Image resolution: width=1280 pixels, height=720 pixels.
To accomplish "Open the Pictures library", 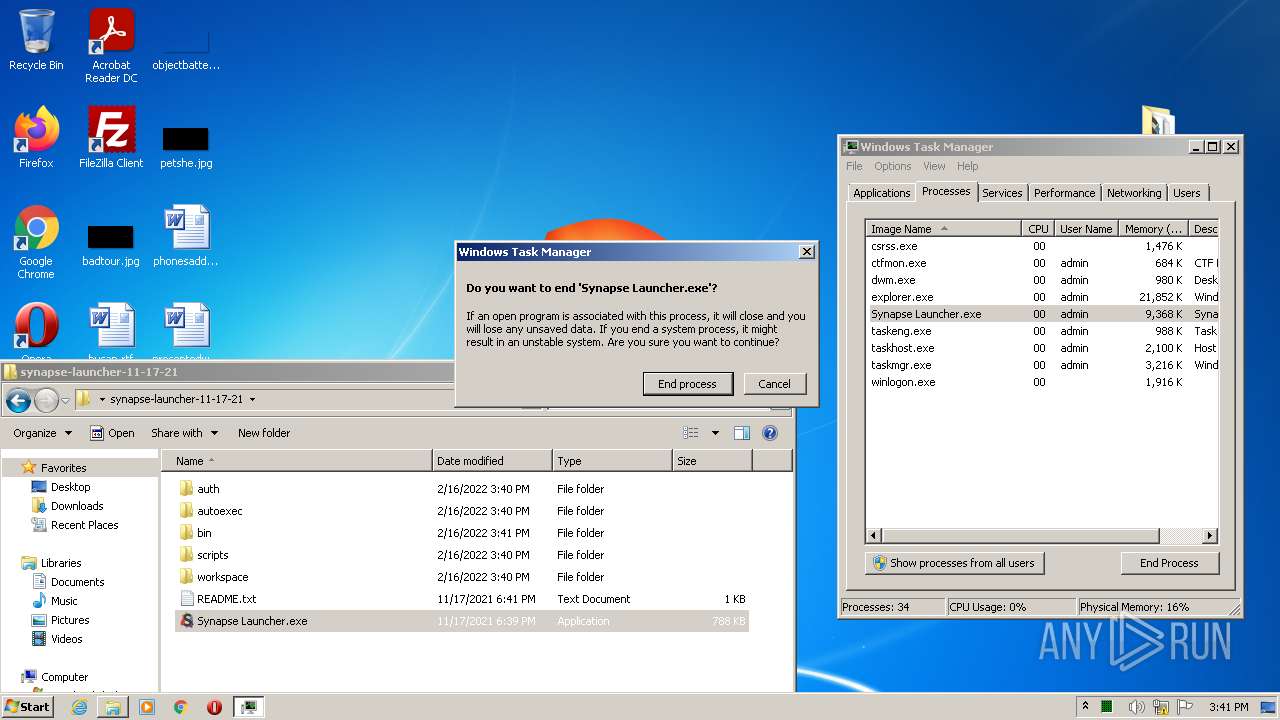I will pyautogui.click(x=70, y=620).
